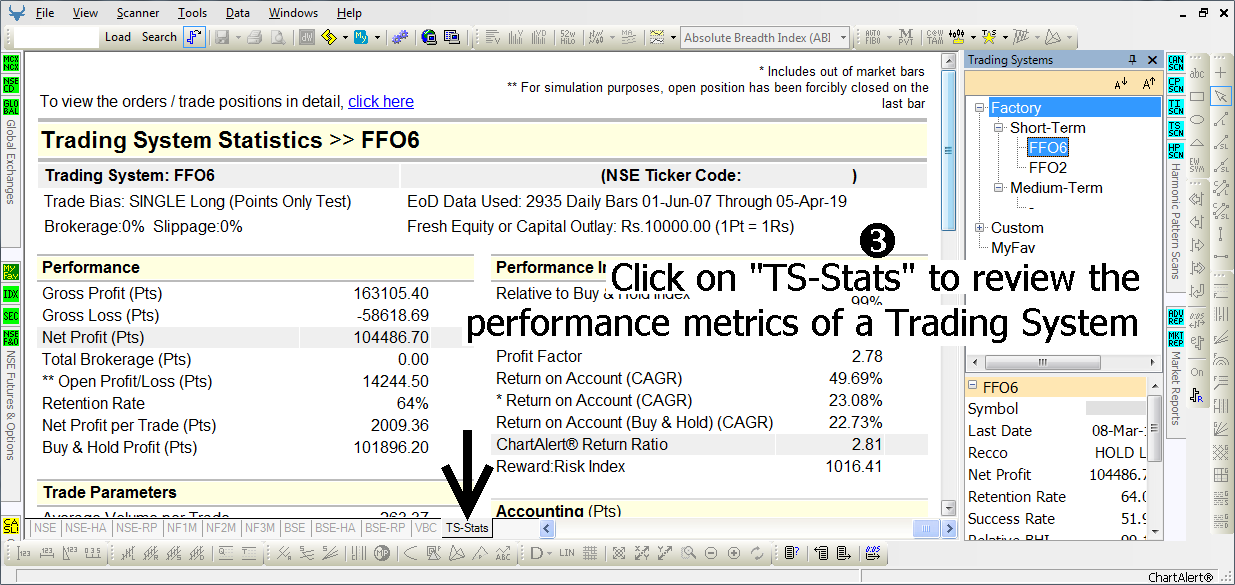This screenshot has width=1235, height=585.
Task: Switch to the BSE-RP tab
Action: point(385,527)
